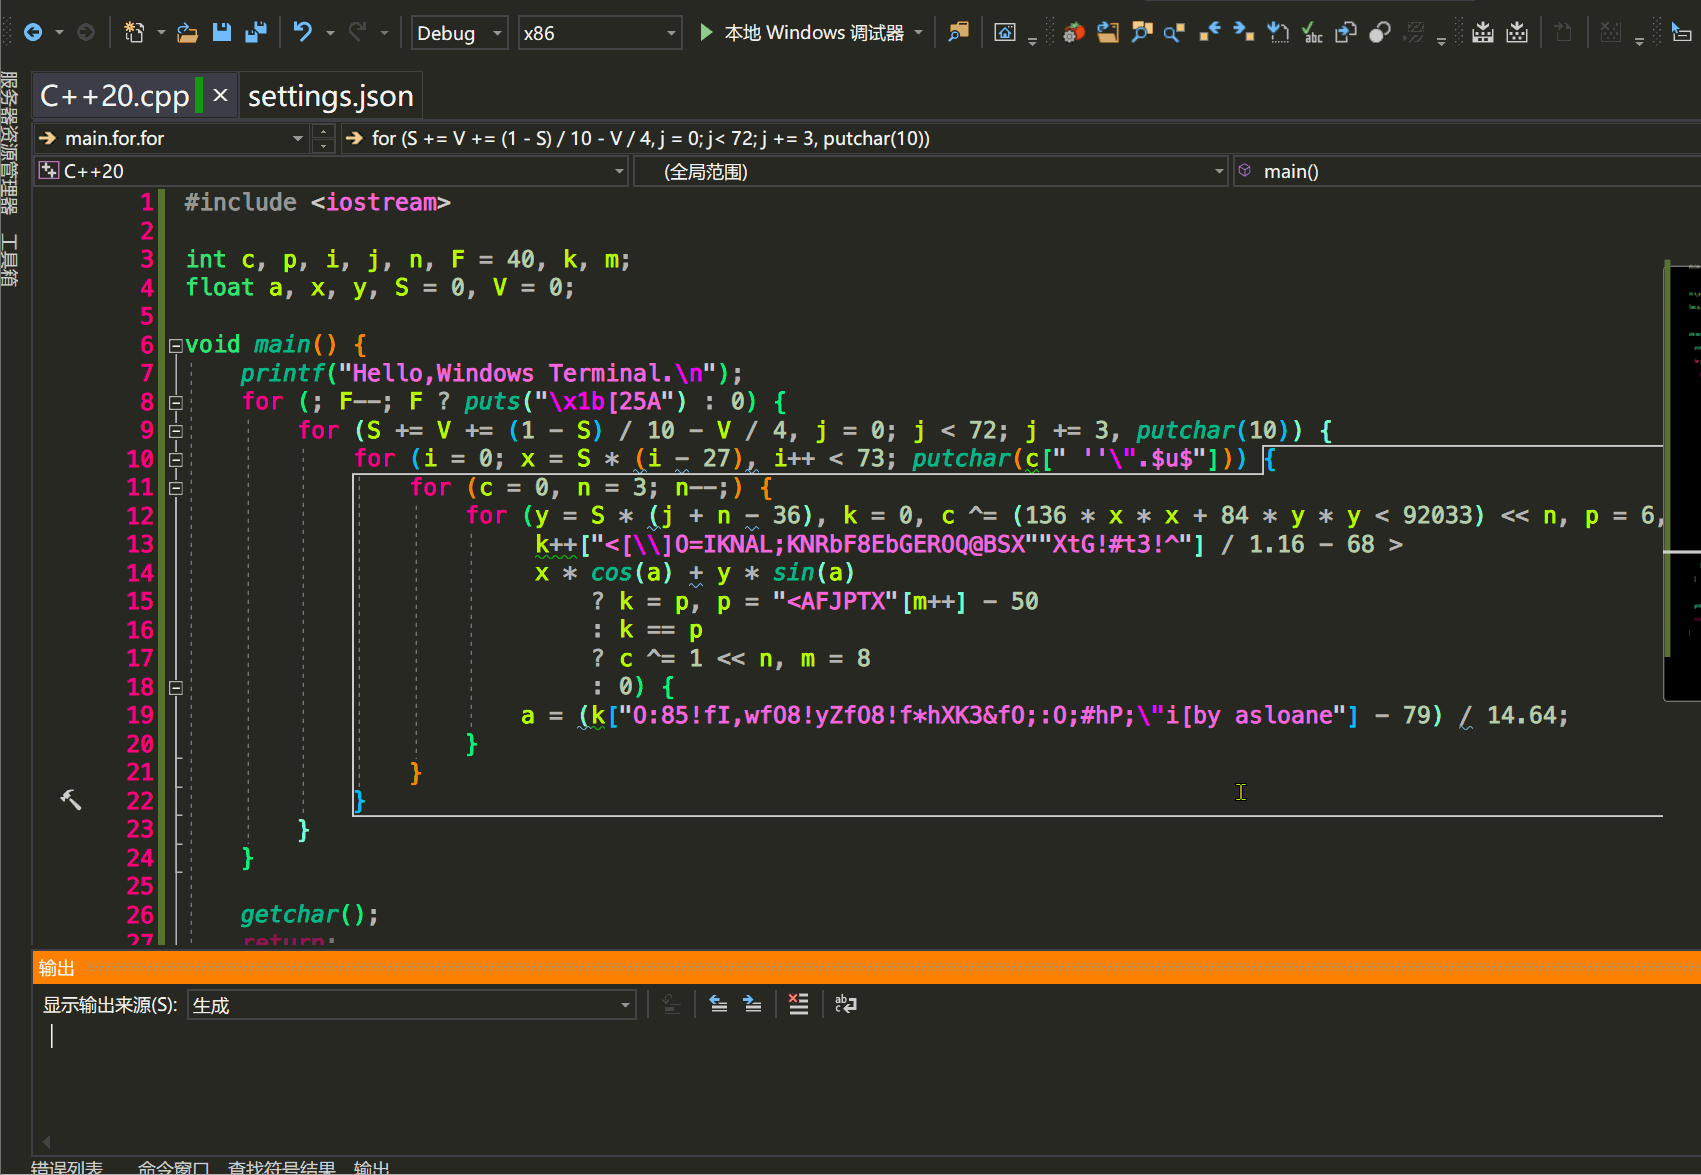Click the Navigate Backward arrow icon
This screenshot has width=1701, height=1175.
[x=32, y=33]
